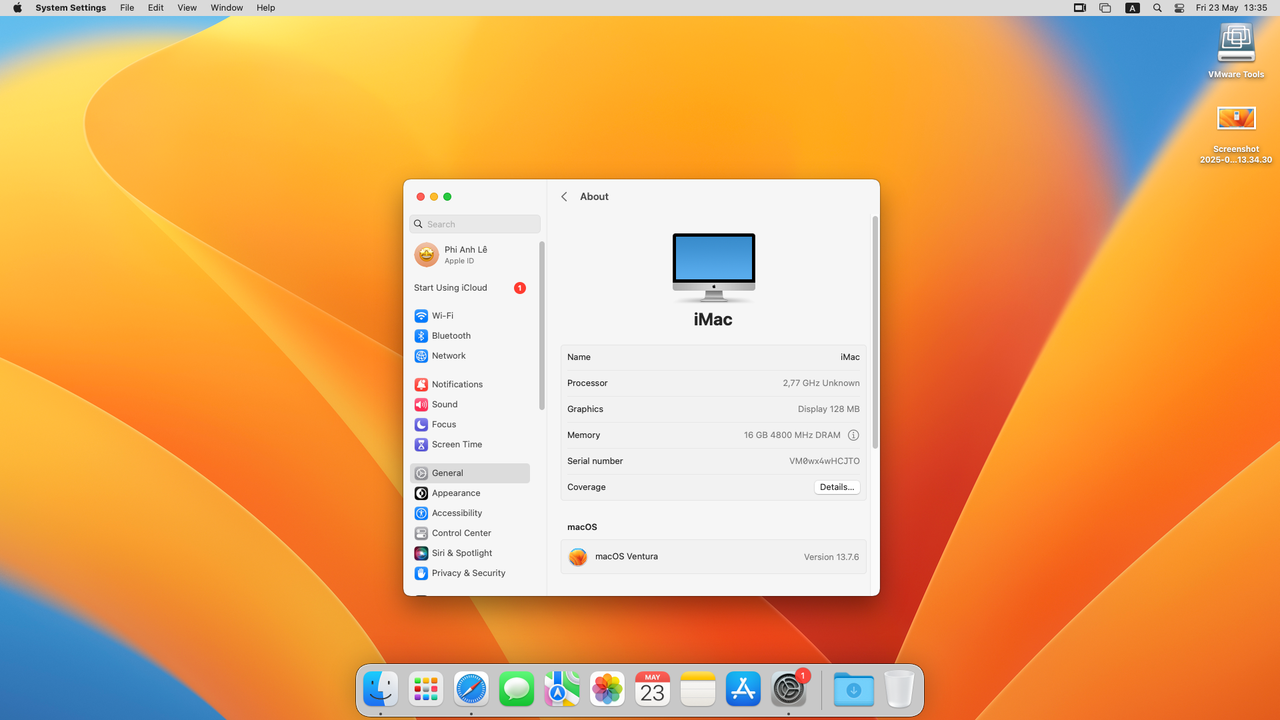Image resolution: width=1280 pixels, height=720 pixels.
Task: Open Notes from the Dock
Action: coord(698,689)
